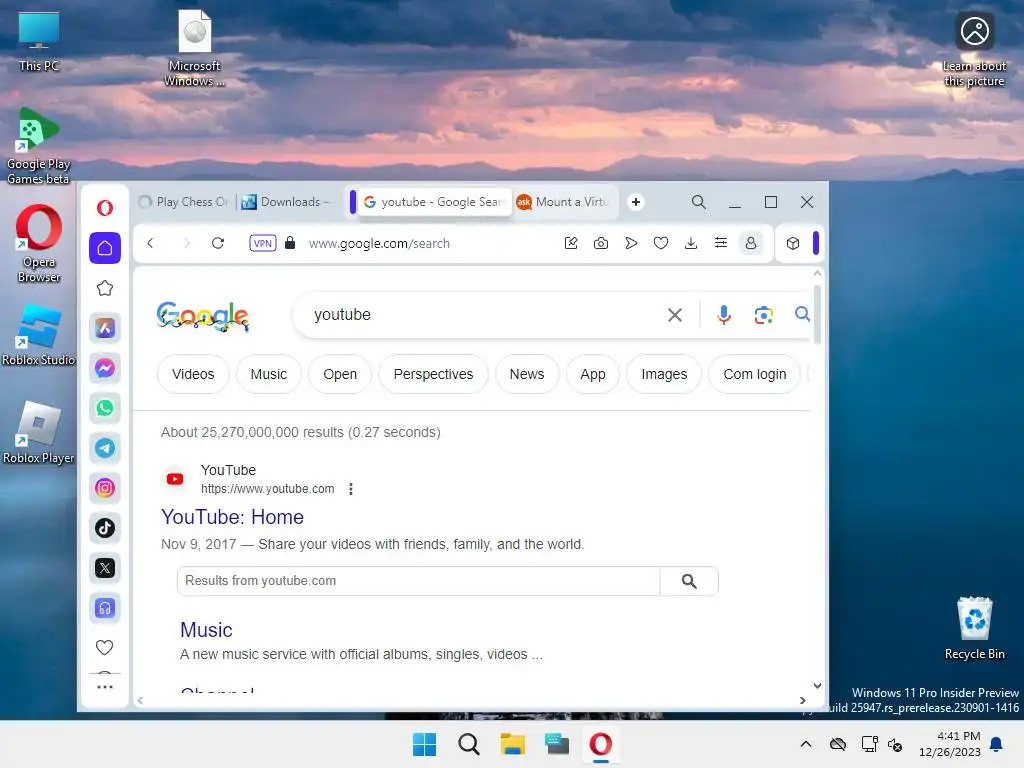The width and height of the screenshot is (1024, 768).
Task: Take a snapshot with camera icon
Action: coord(601,243)
